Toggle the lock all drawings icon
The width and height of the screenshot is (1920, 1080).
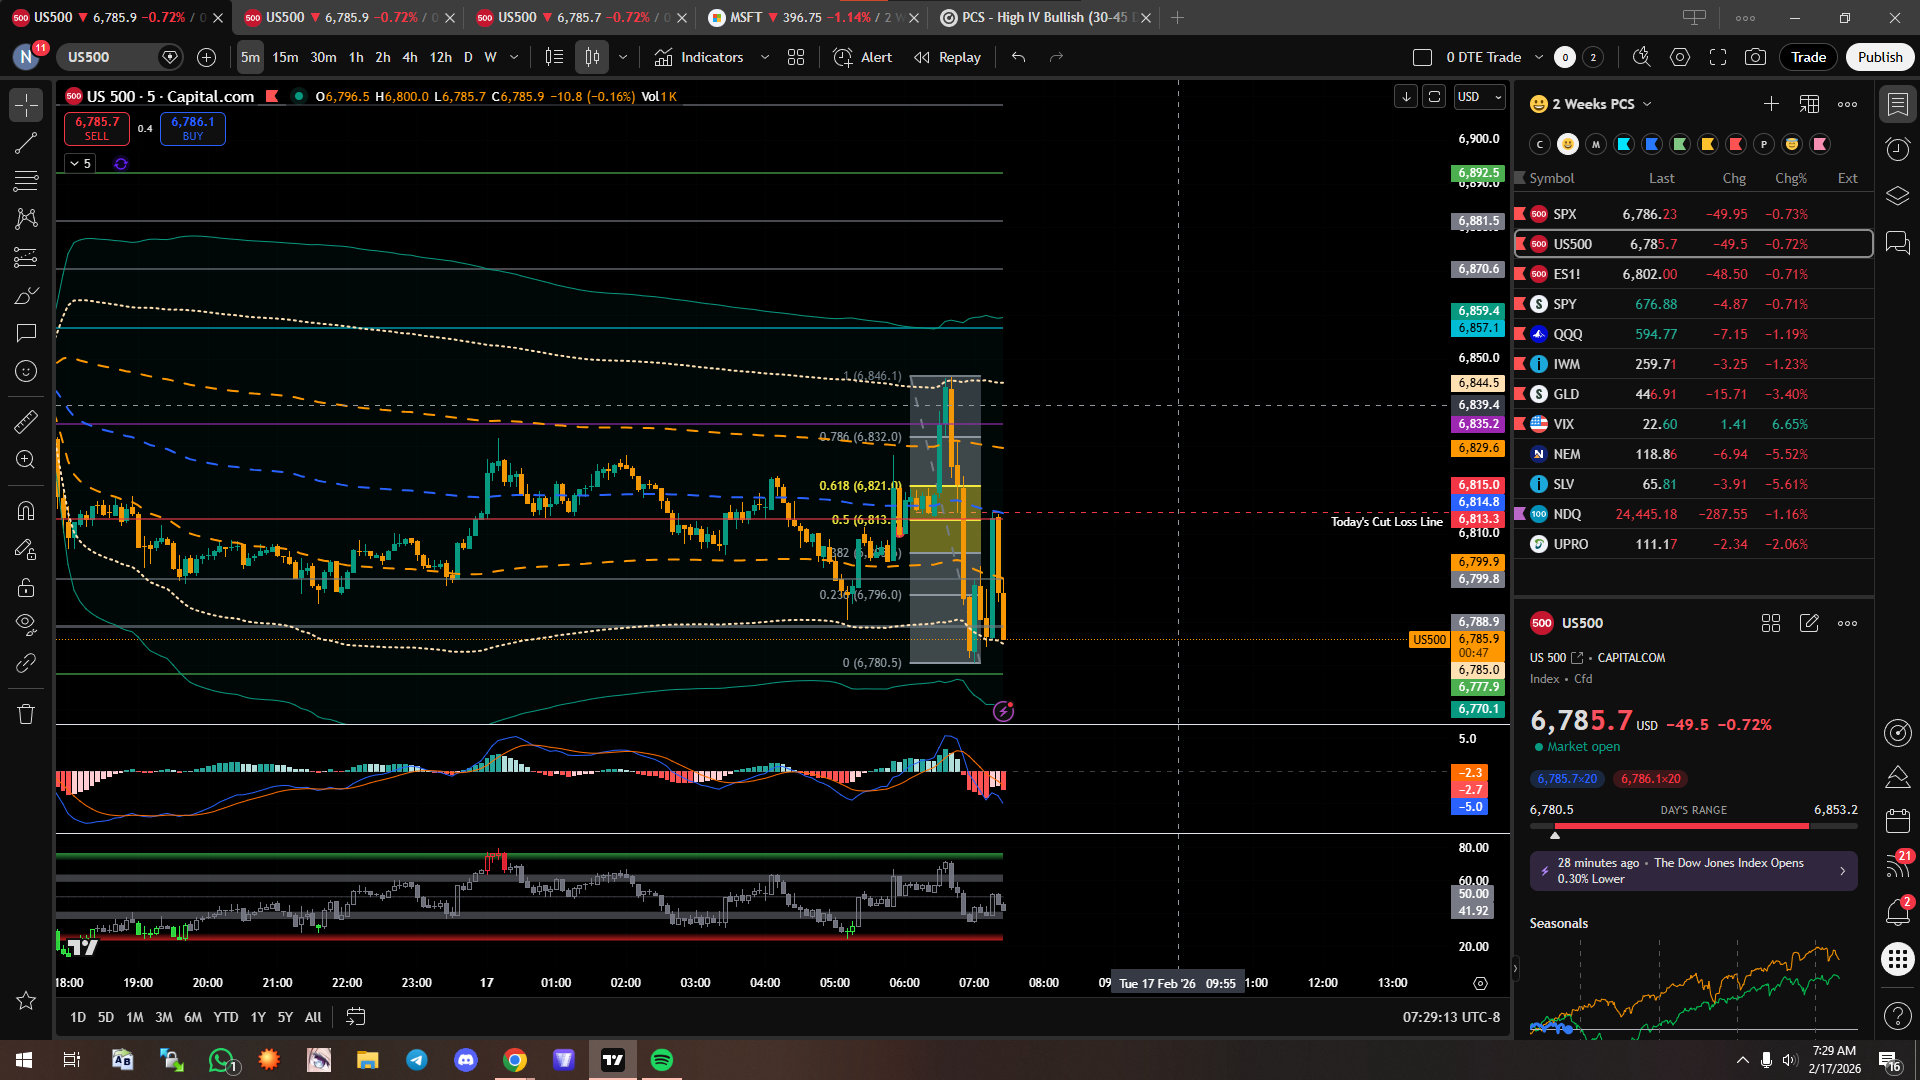pos(26,587)
